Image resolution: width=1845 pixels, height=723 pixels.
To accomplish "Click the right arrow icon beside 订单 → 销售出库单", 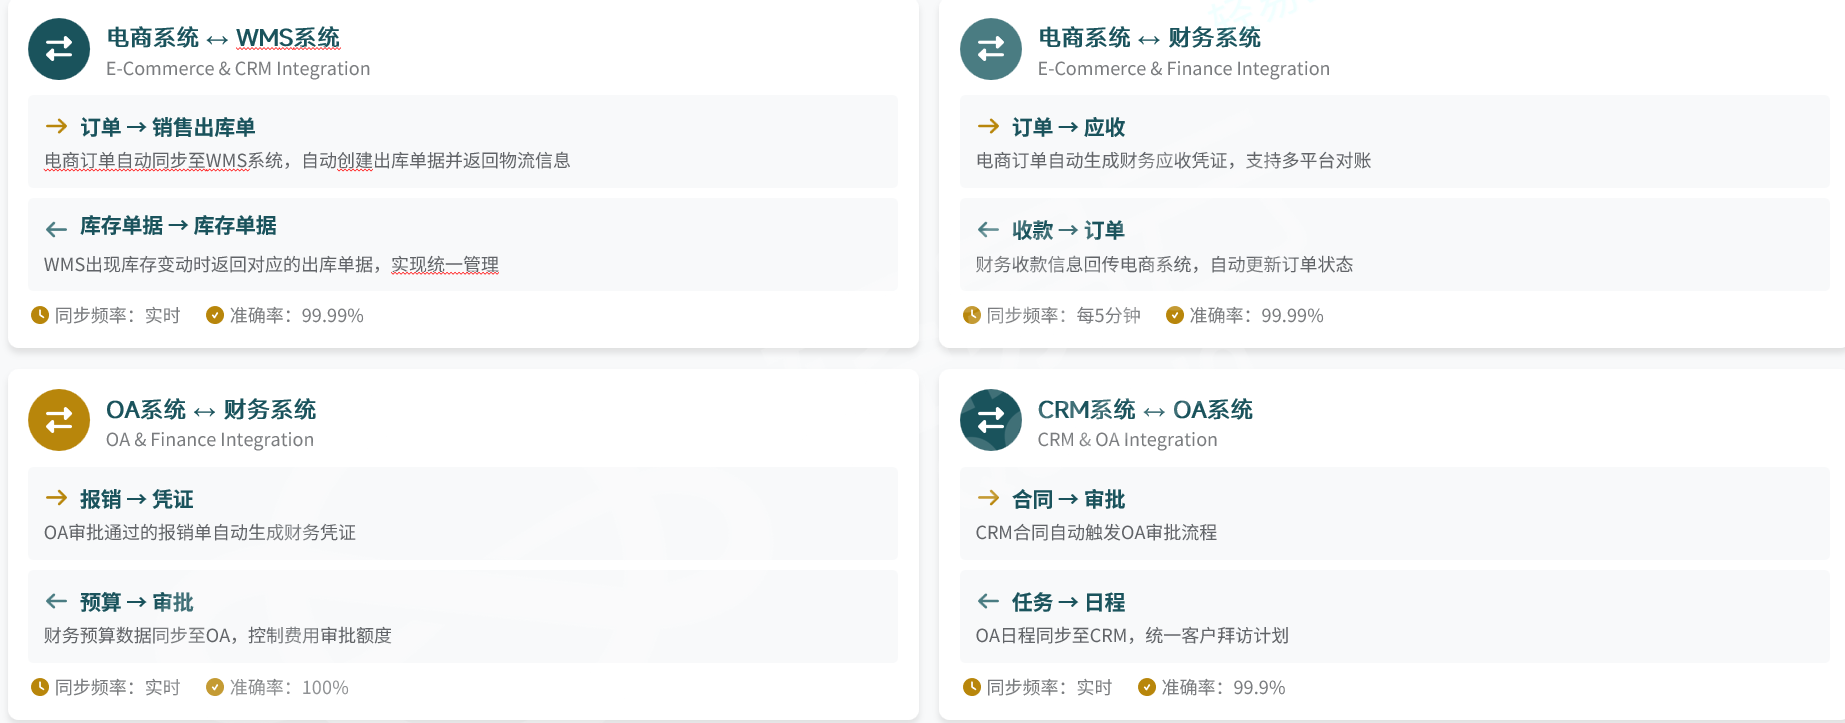I will pos(56,126).
